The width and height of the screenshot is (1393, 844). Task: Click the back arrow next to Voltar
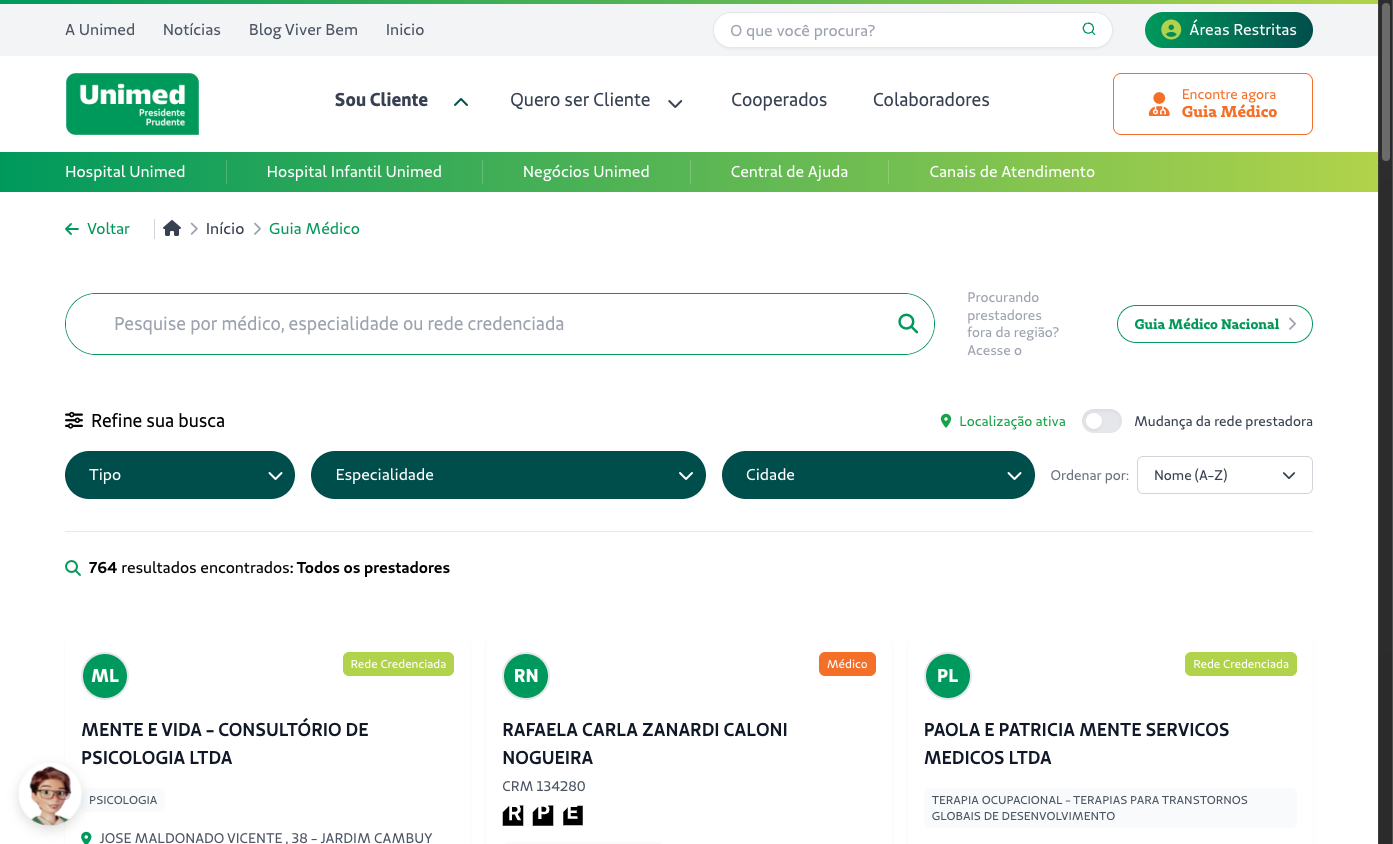70,228
